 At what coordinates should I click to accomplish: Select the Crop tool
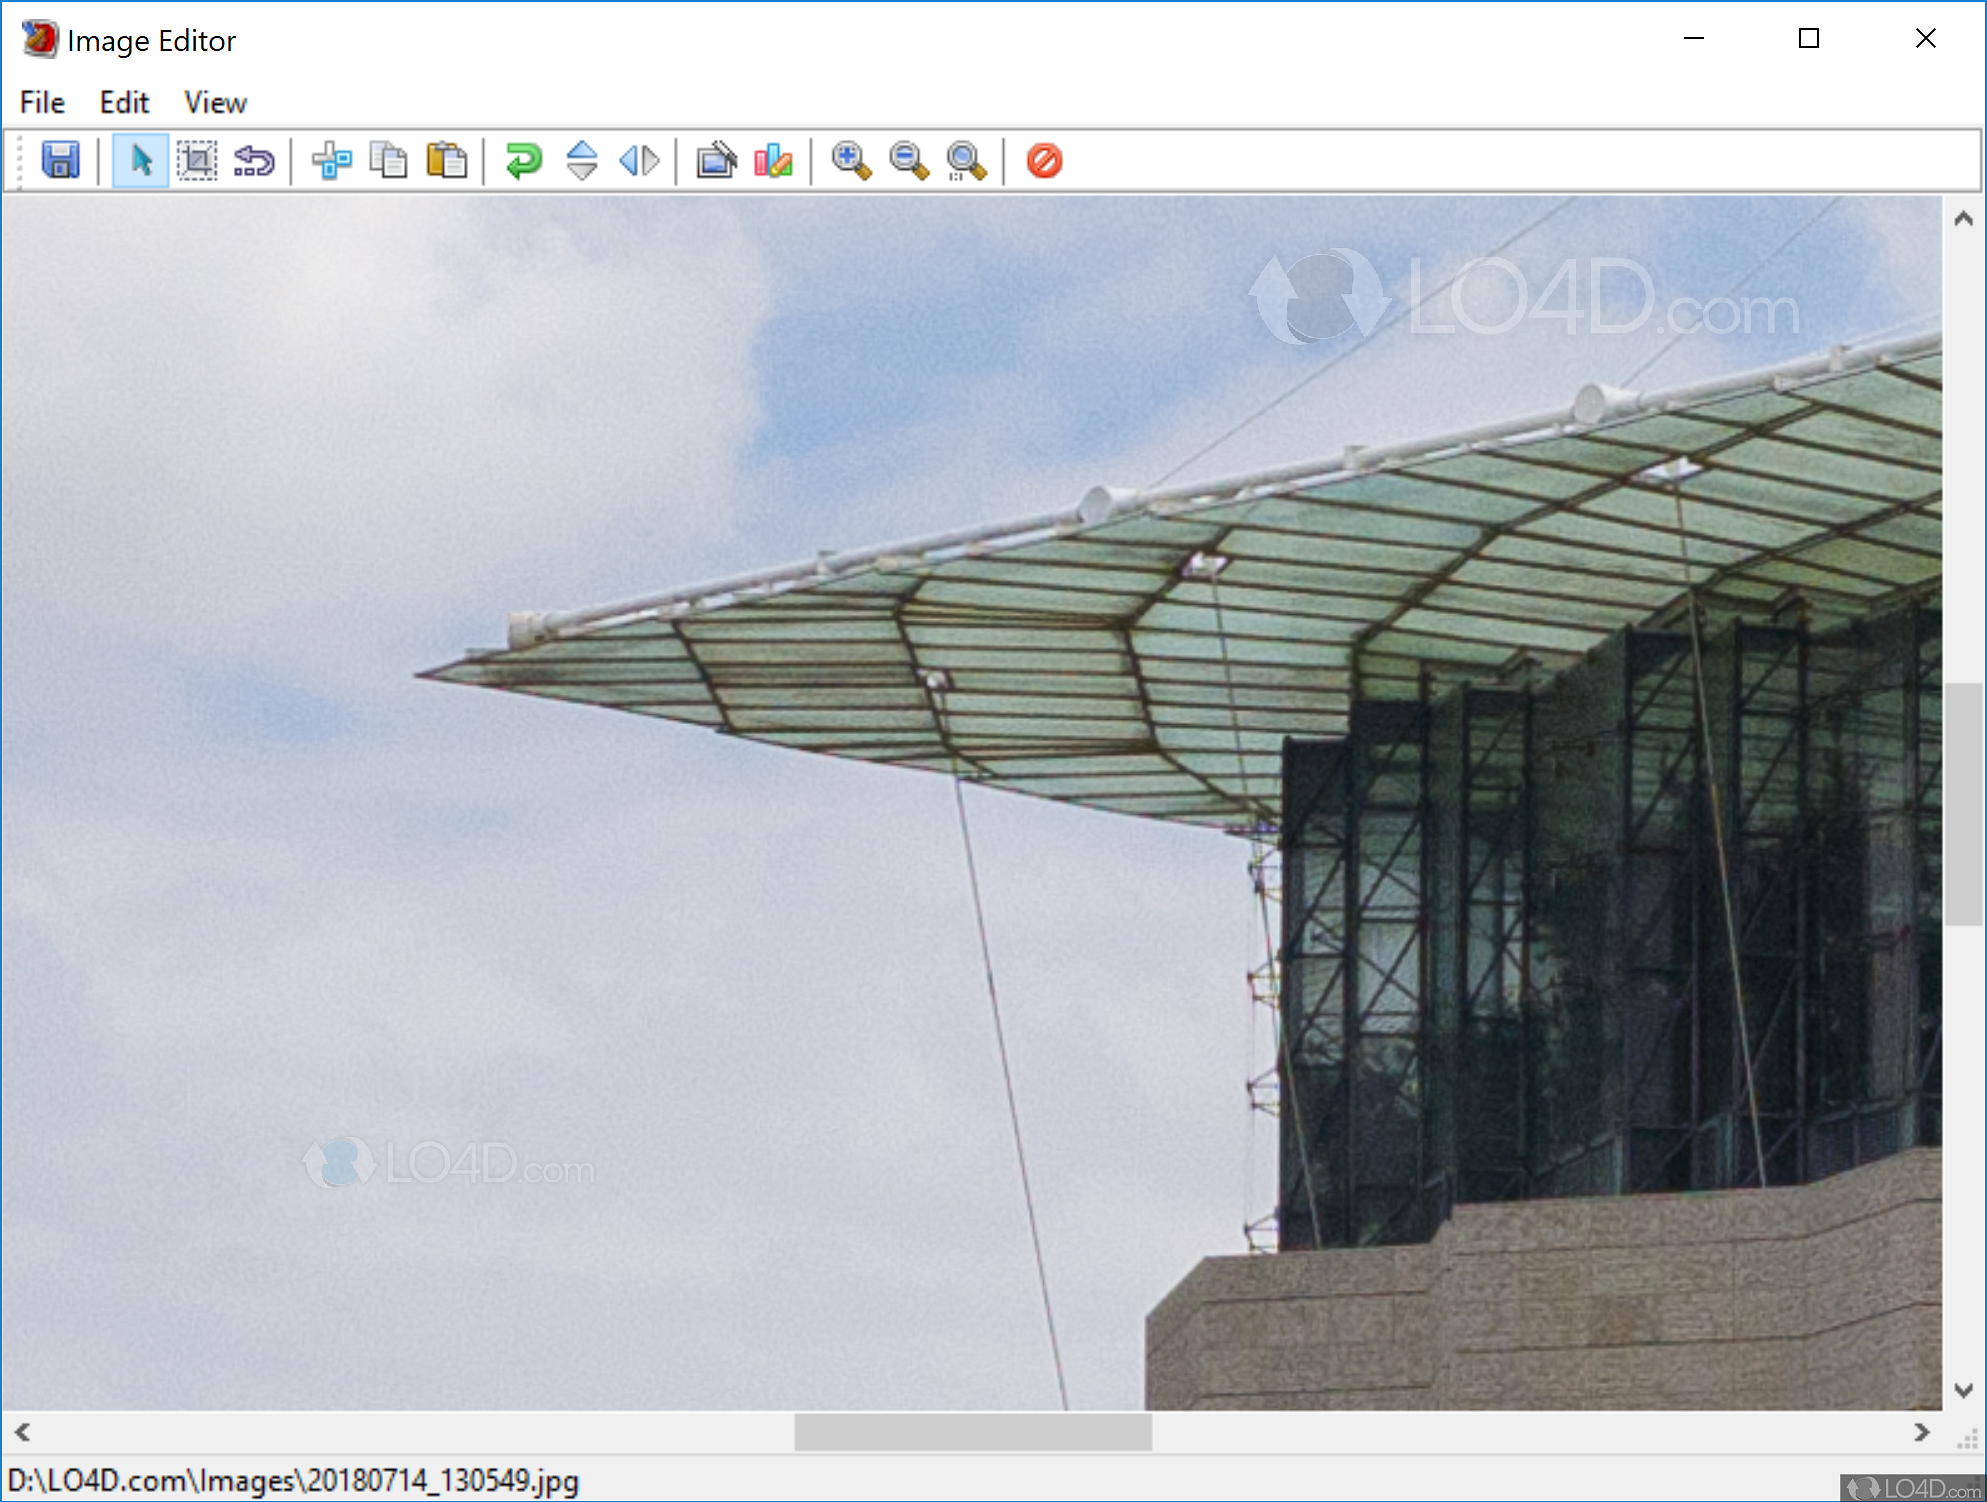click(x=196, y=160)
